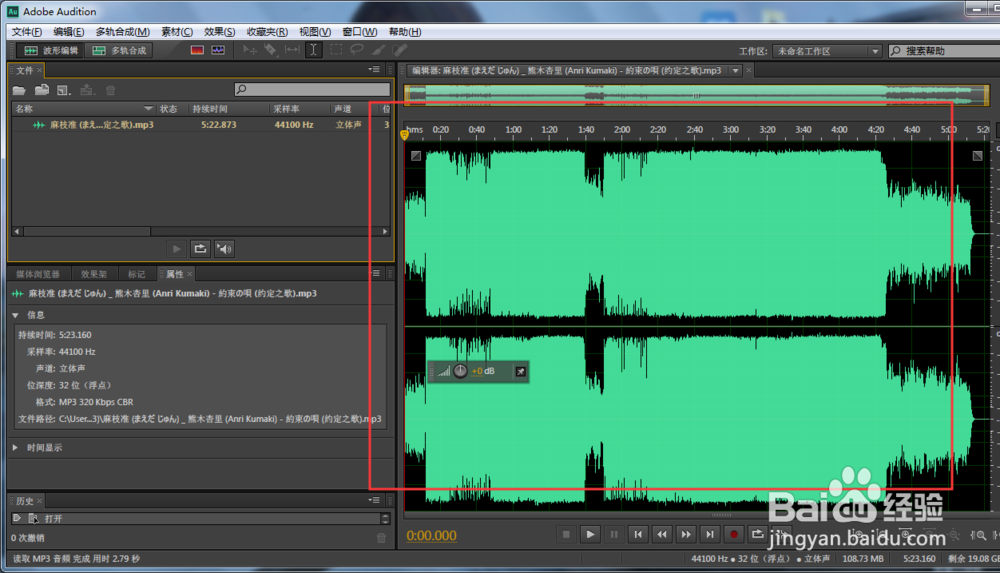1000x573 pixels.
Task: Click the Files panel preview play button
Action: coord(177,249)
